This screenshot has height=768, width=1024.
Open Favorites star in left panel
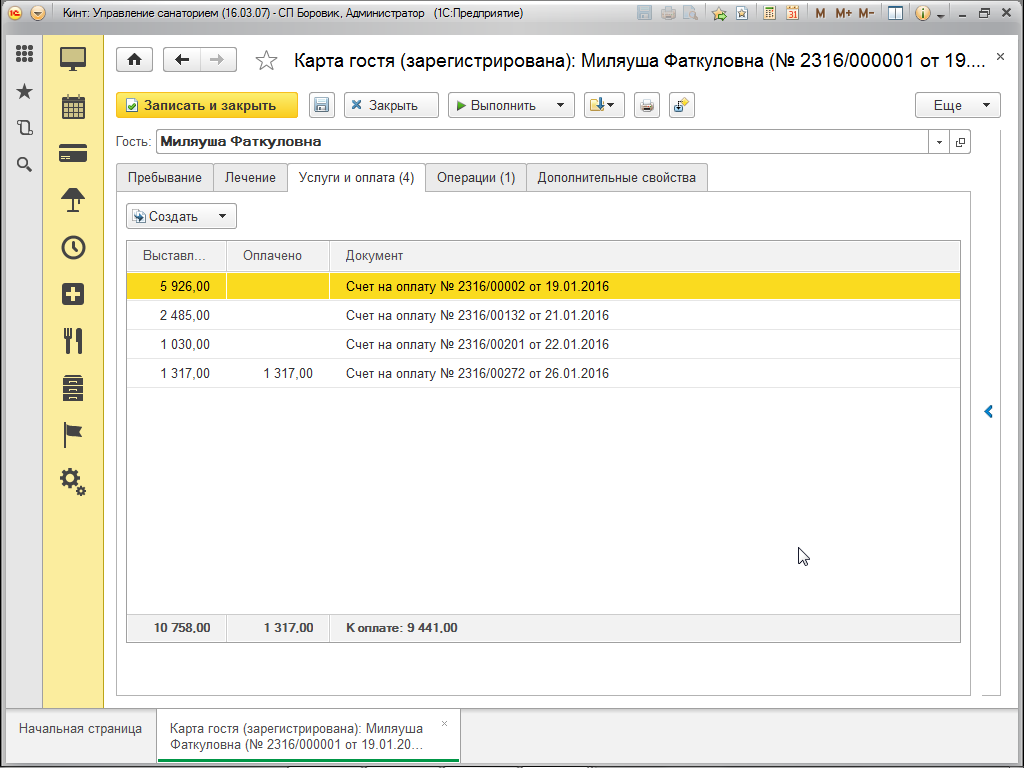tap(24, 91)
